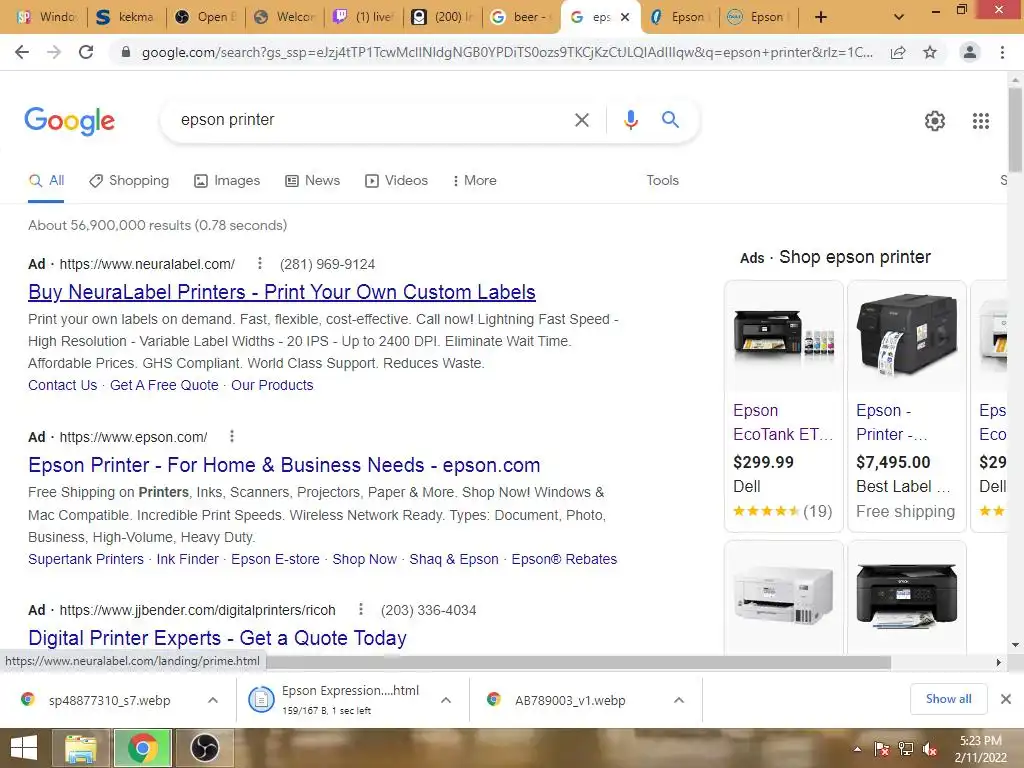Bookmark this page with the star
The width and height of the screenshot is (1024, 768).
[x=930, y=52]
